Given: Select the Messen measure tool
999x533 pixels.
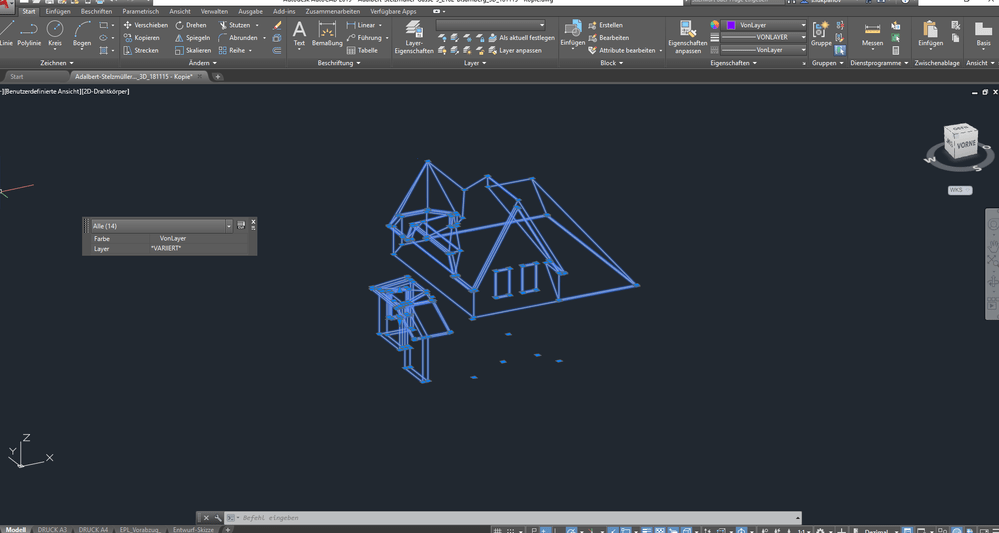Looking at the screenshot, I should pos(872,35).
